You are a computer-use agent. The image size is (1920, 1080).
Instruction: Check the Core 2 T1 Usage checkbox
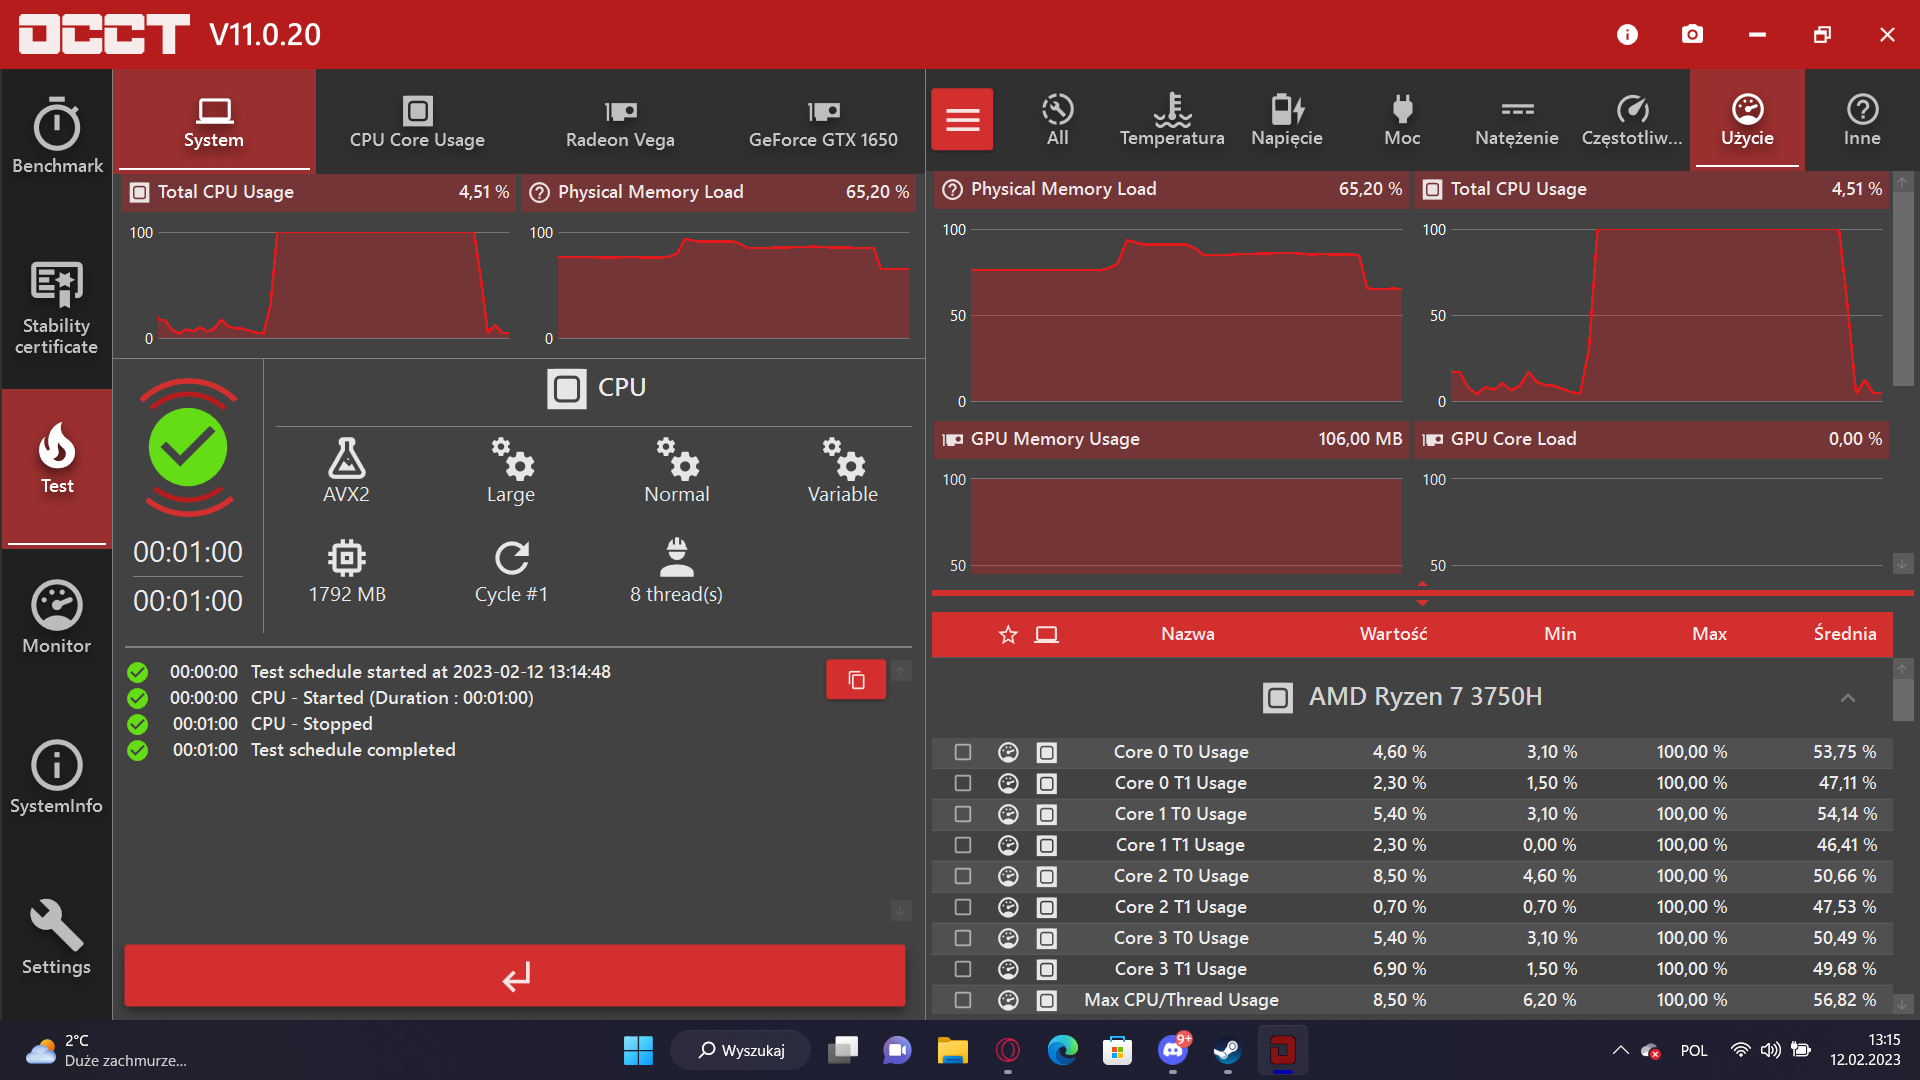[963, 907]
